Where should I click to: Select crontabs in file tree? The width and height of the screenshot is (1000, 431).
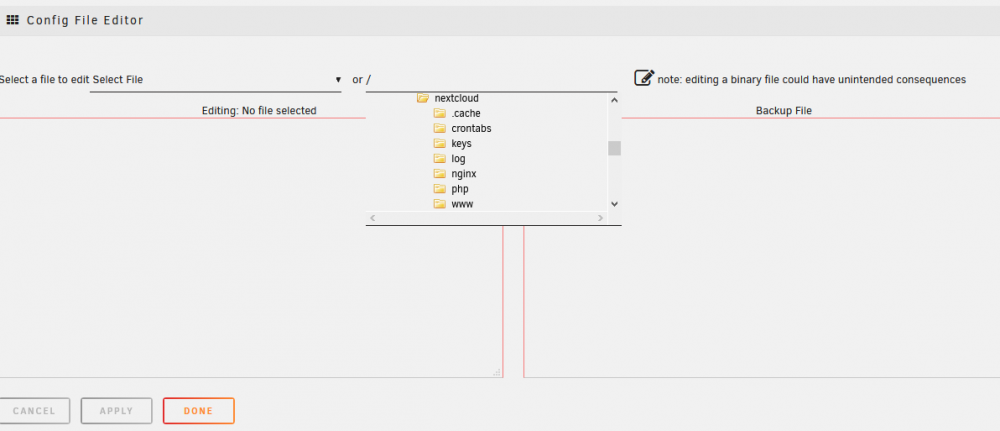[x=471, y=128]
